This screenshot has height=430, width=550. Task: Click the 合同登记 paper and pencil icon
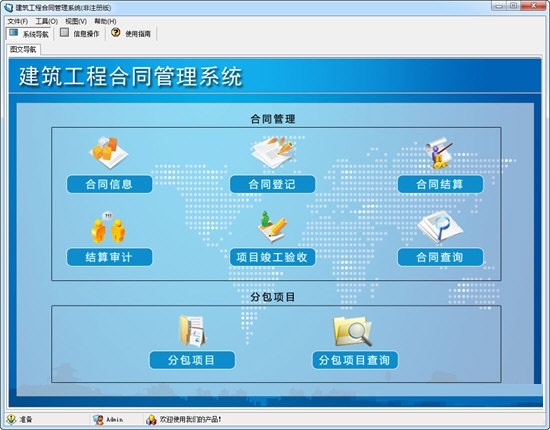pos(273,153)
